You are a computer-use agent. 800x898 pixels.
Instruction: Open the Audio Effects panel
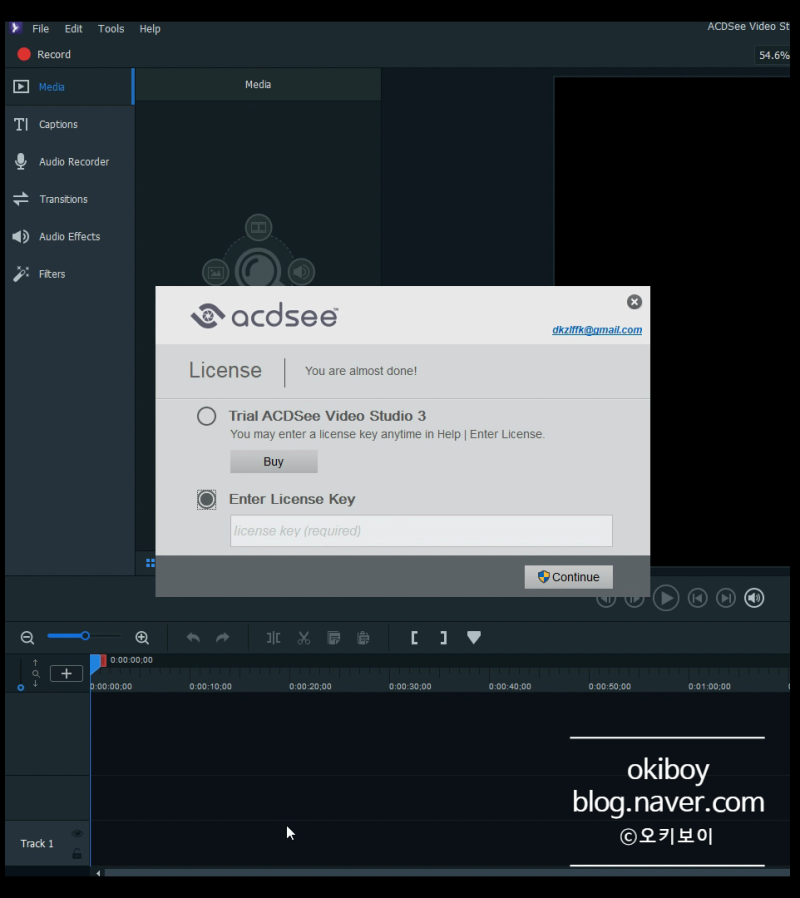pos(69,237)
